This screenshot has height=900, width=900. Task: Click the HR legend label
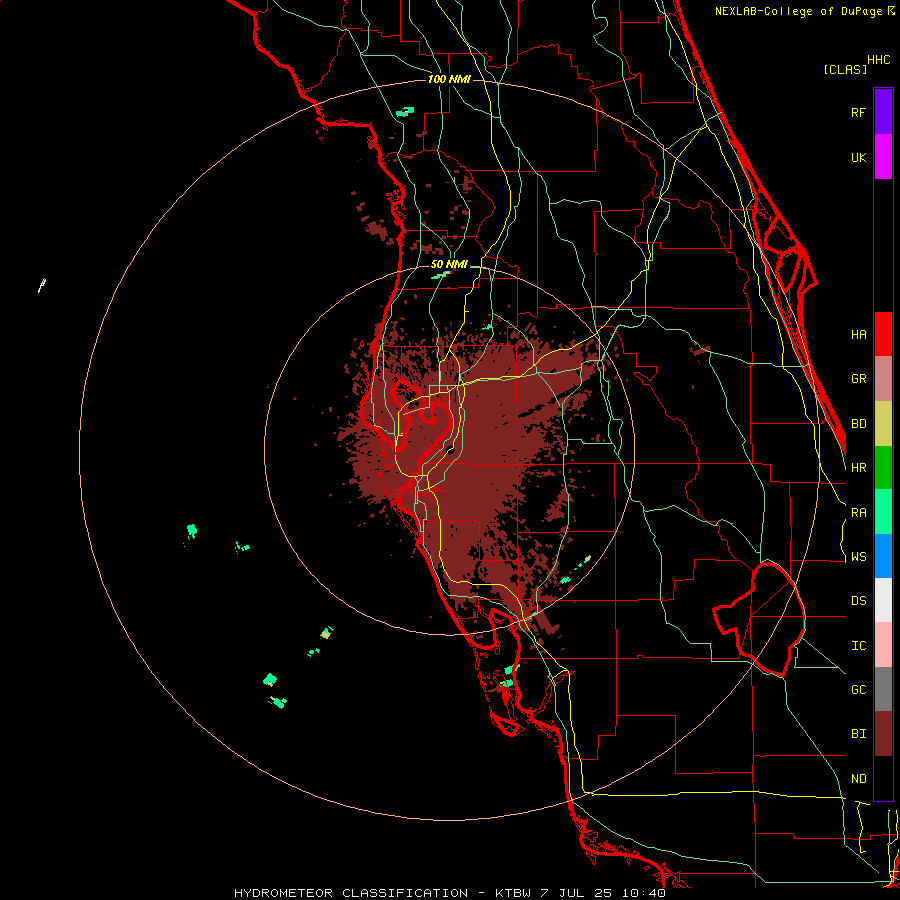click(858, 468)
